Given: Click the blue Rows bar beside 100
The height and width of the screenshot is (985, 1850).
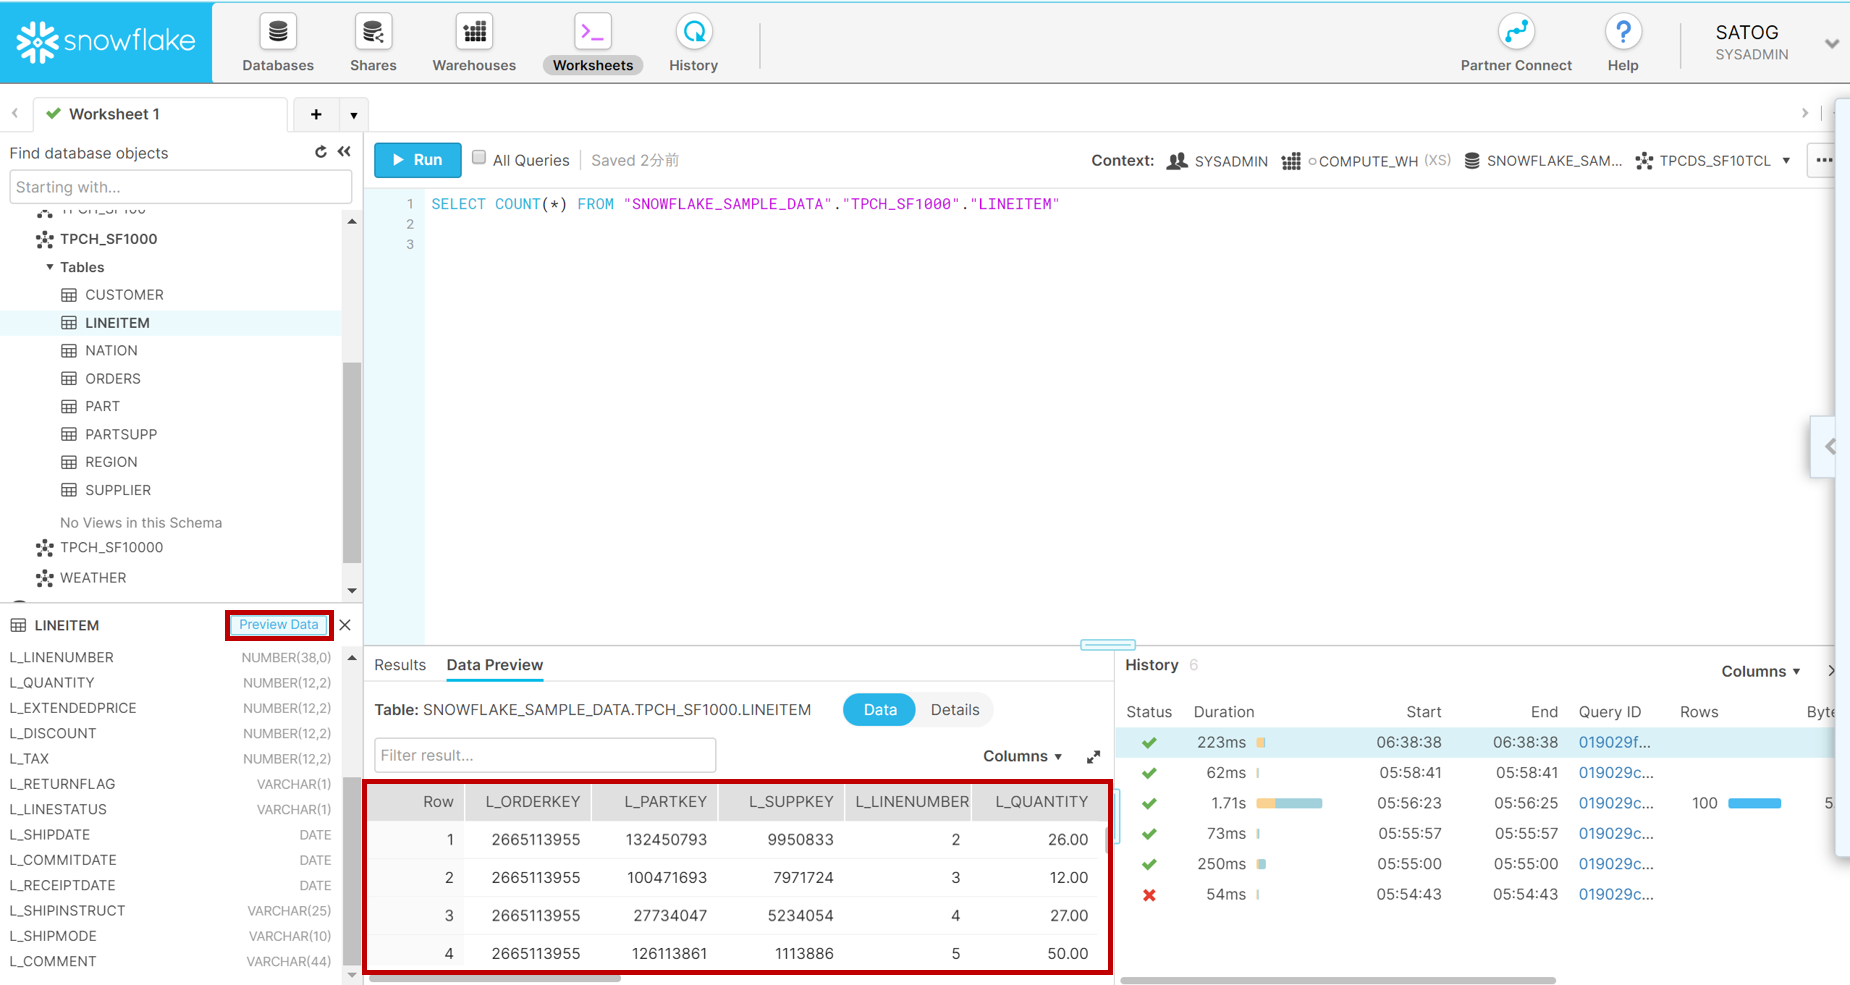Looking at the screenshot, I should point(1754,804).
